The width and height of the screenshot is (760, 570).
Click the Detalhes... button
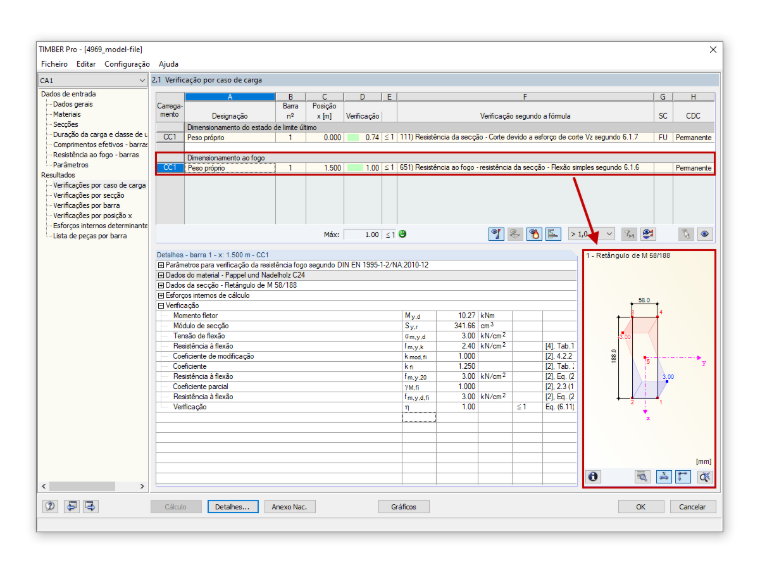pos(233,507)
